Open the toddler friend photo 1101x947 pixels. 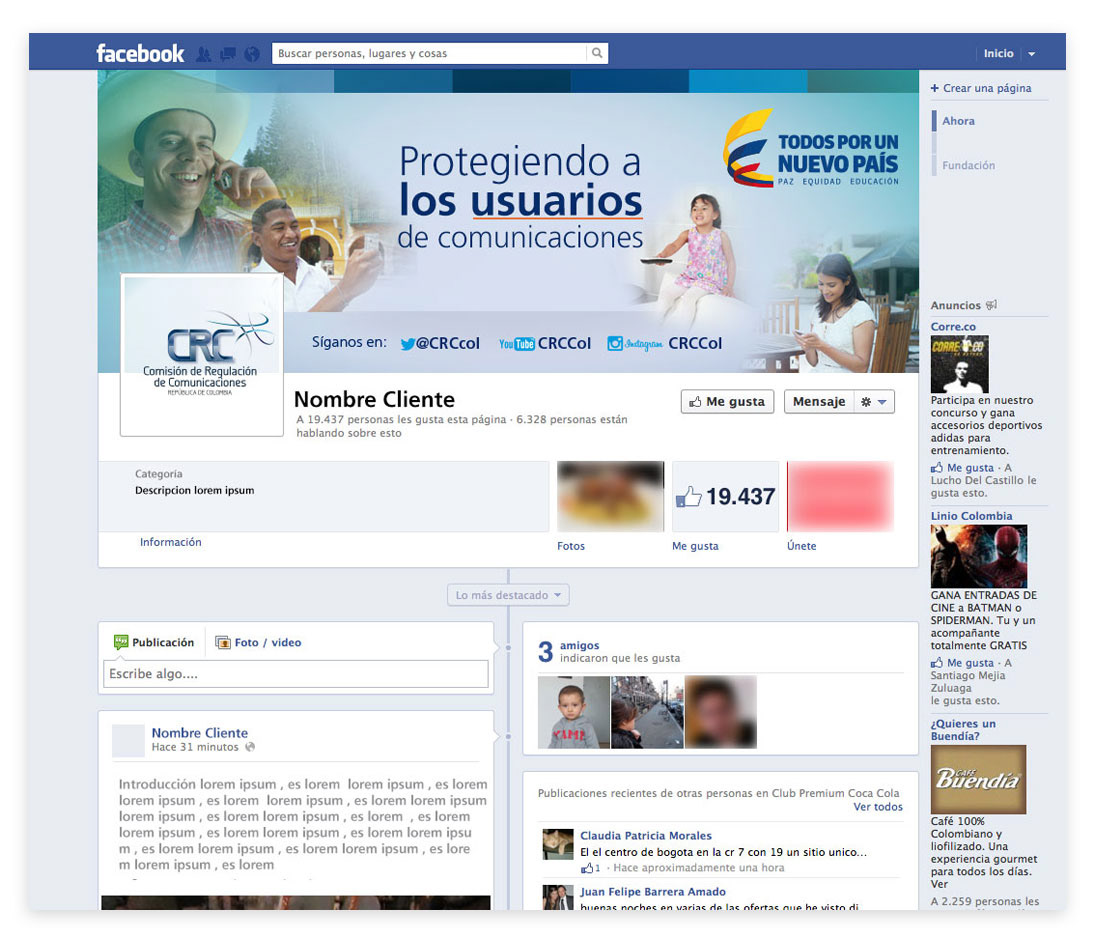pyautogui.click(x=574, y=712)
